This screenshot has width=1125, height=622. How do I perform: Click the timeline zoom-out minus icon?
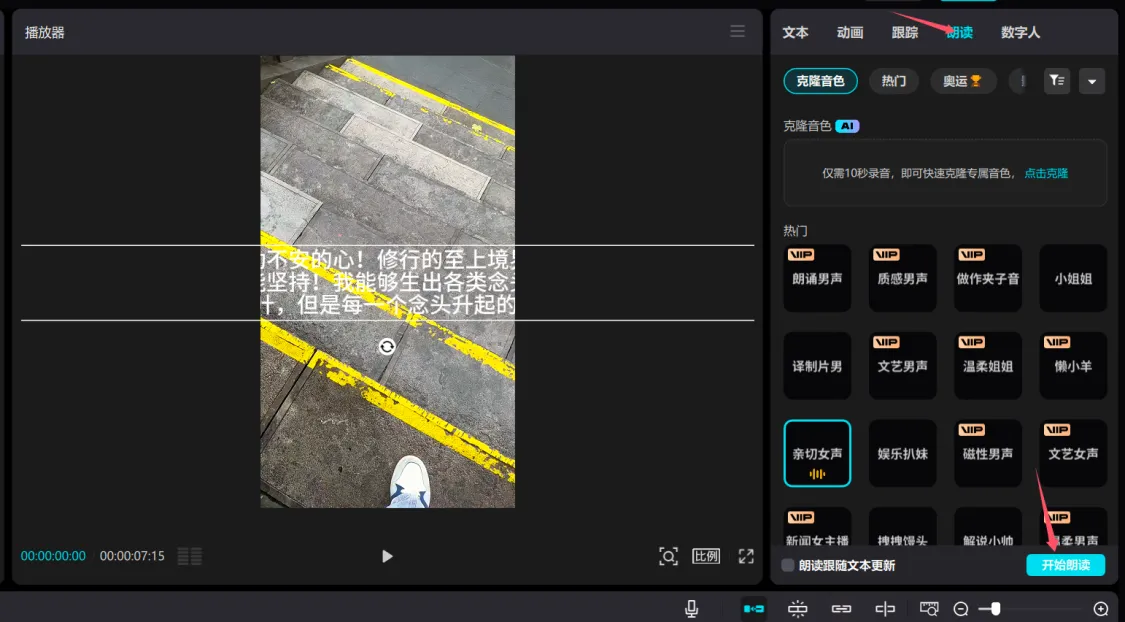pos(961,608)
